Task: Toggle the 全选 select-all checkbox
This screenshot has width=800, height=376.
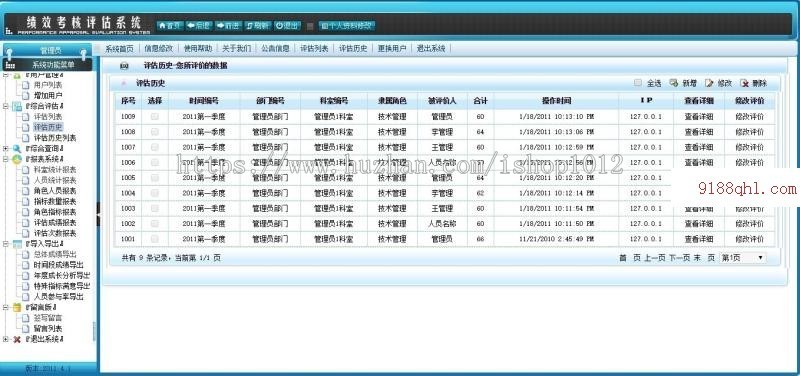Action: point(638,83)
